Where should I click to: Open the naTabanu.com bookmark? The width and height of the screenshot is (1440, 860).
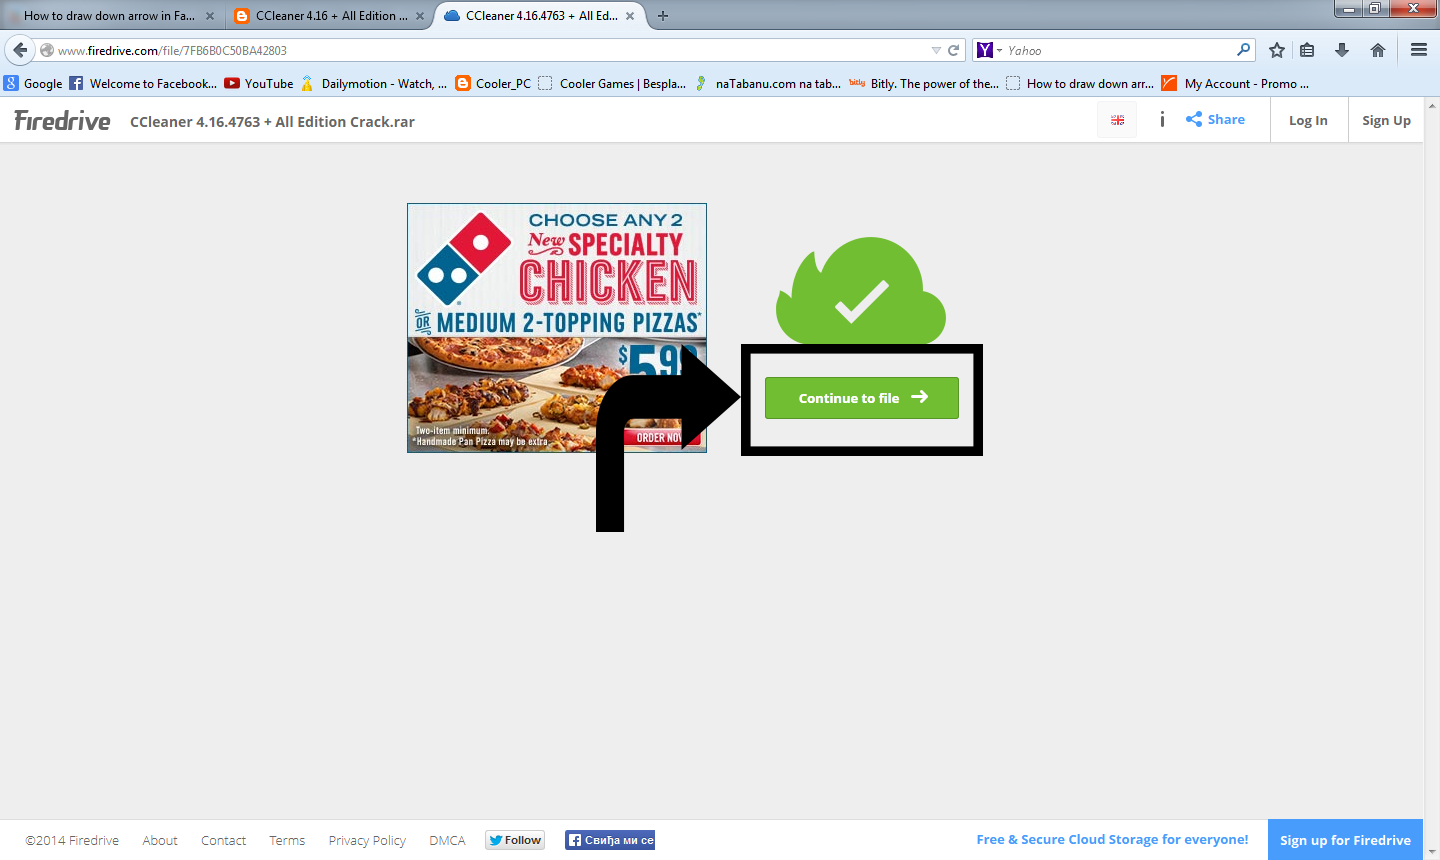[768, 84]
